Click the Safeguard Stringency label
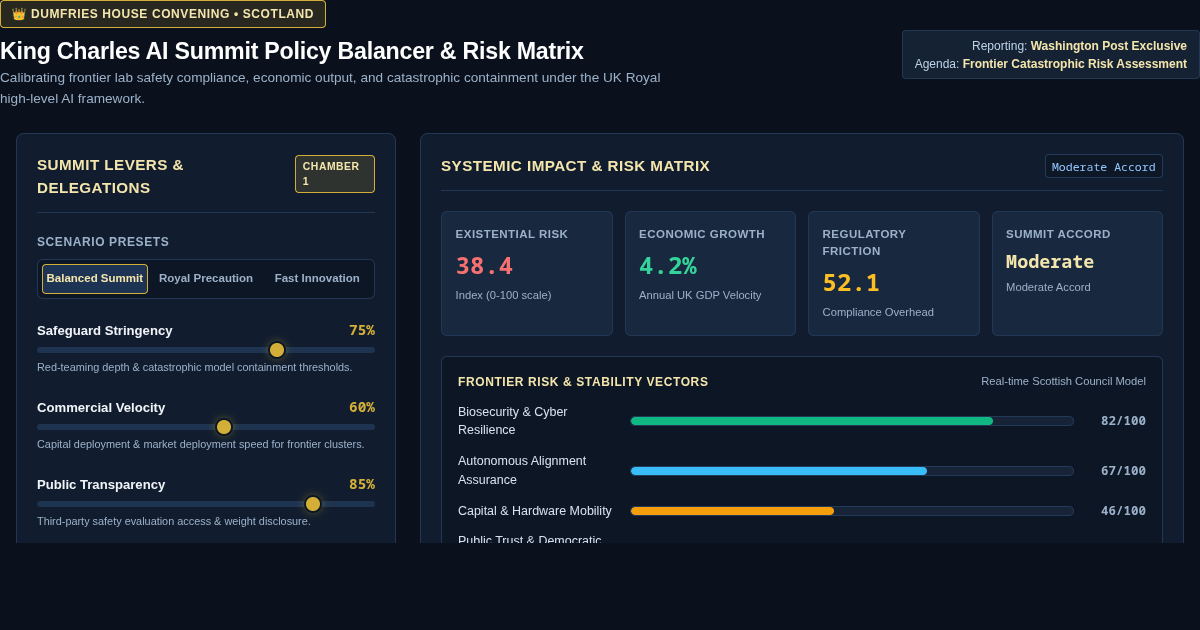The image size is (1200, 630). coord(105,331)
